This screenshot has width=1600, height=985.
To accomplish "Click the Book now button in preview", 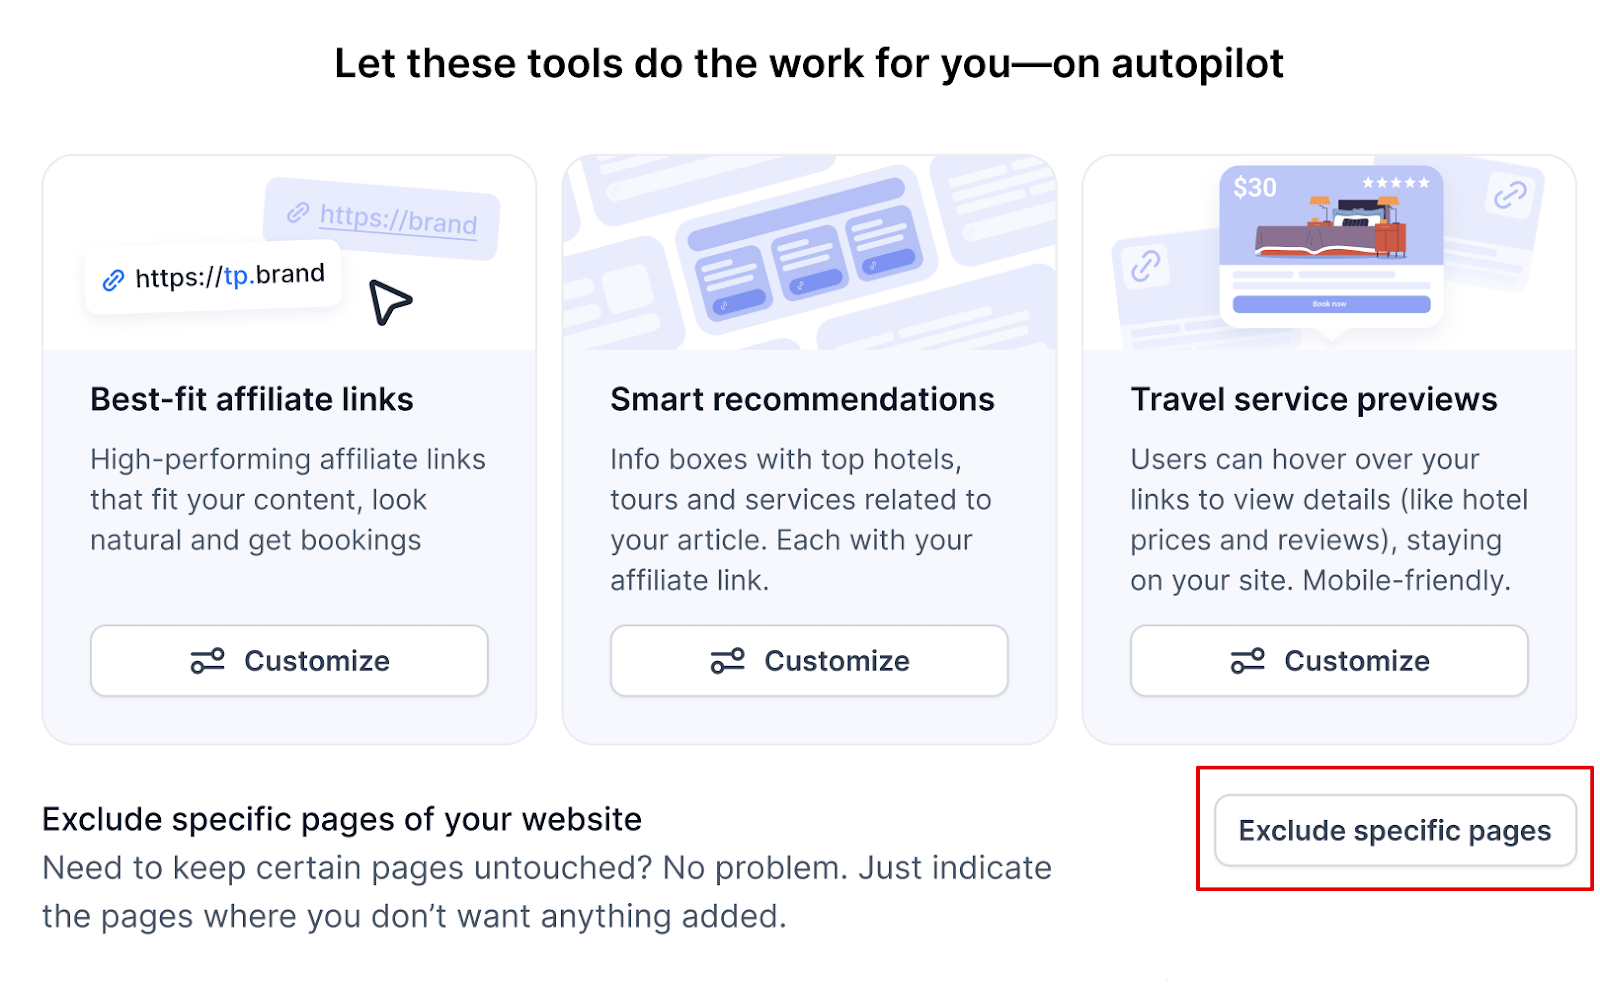I will 1331,304.
